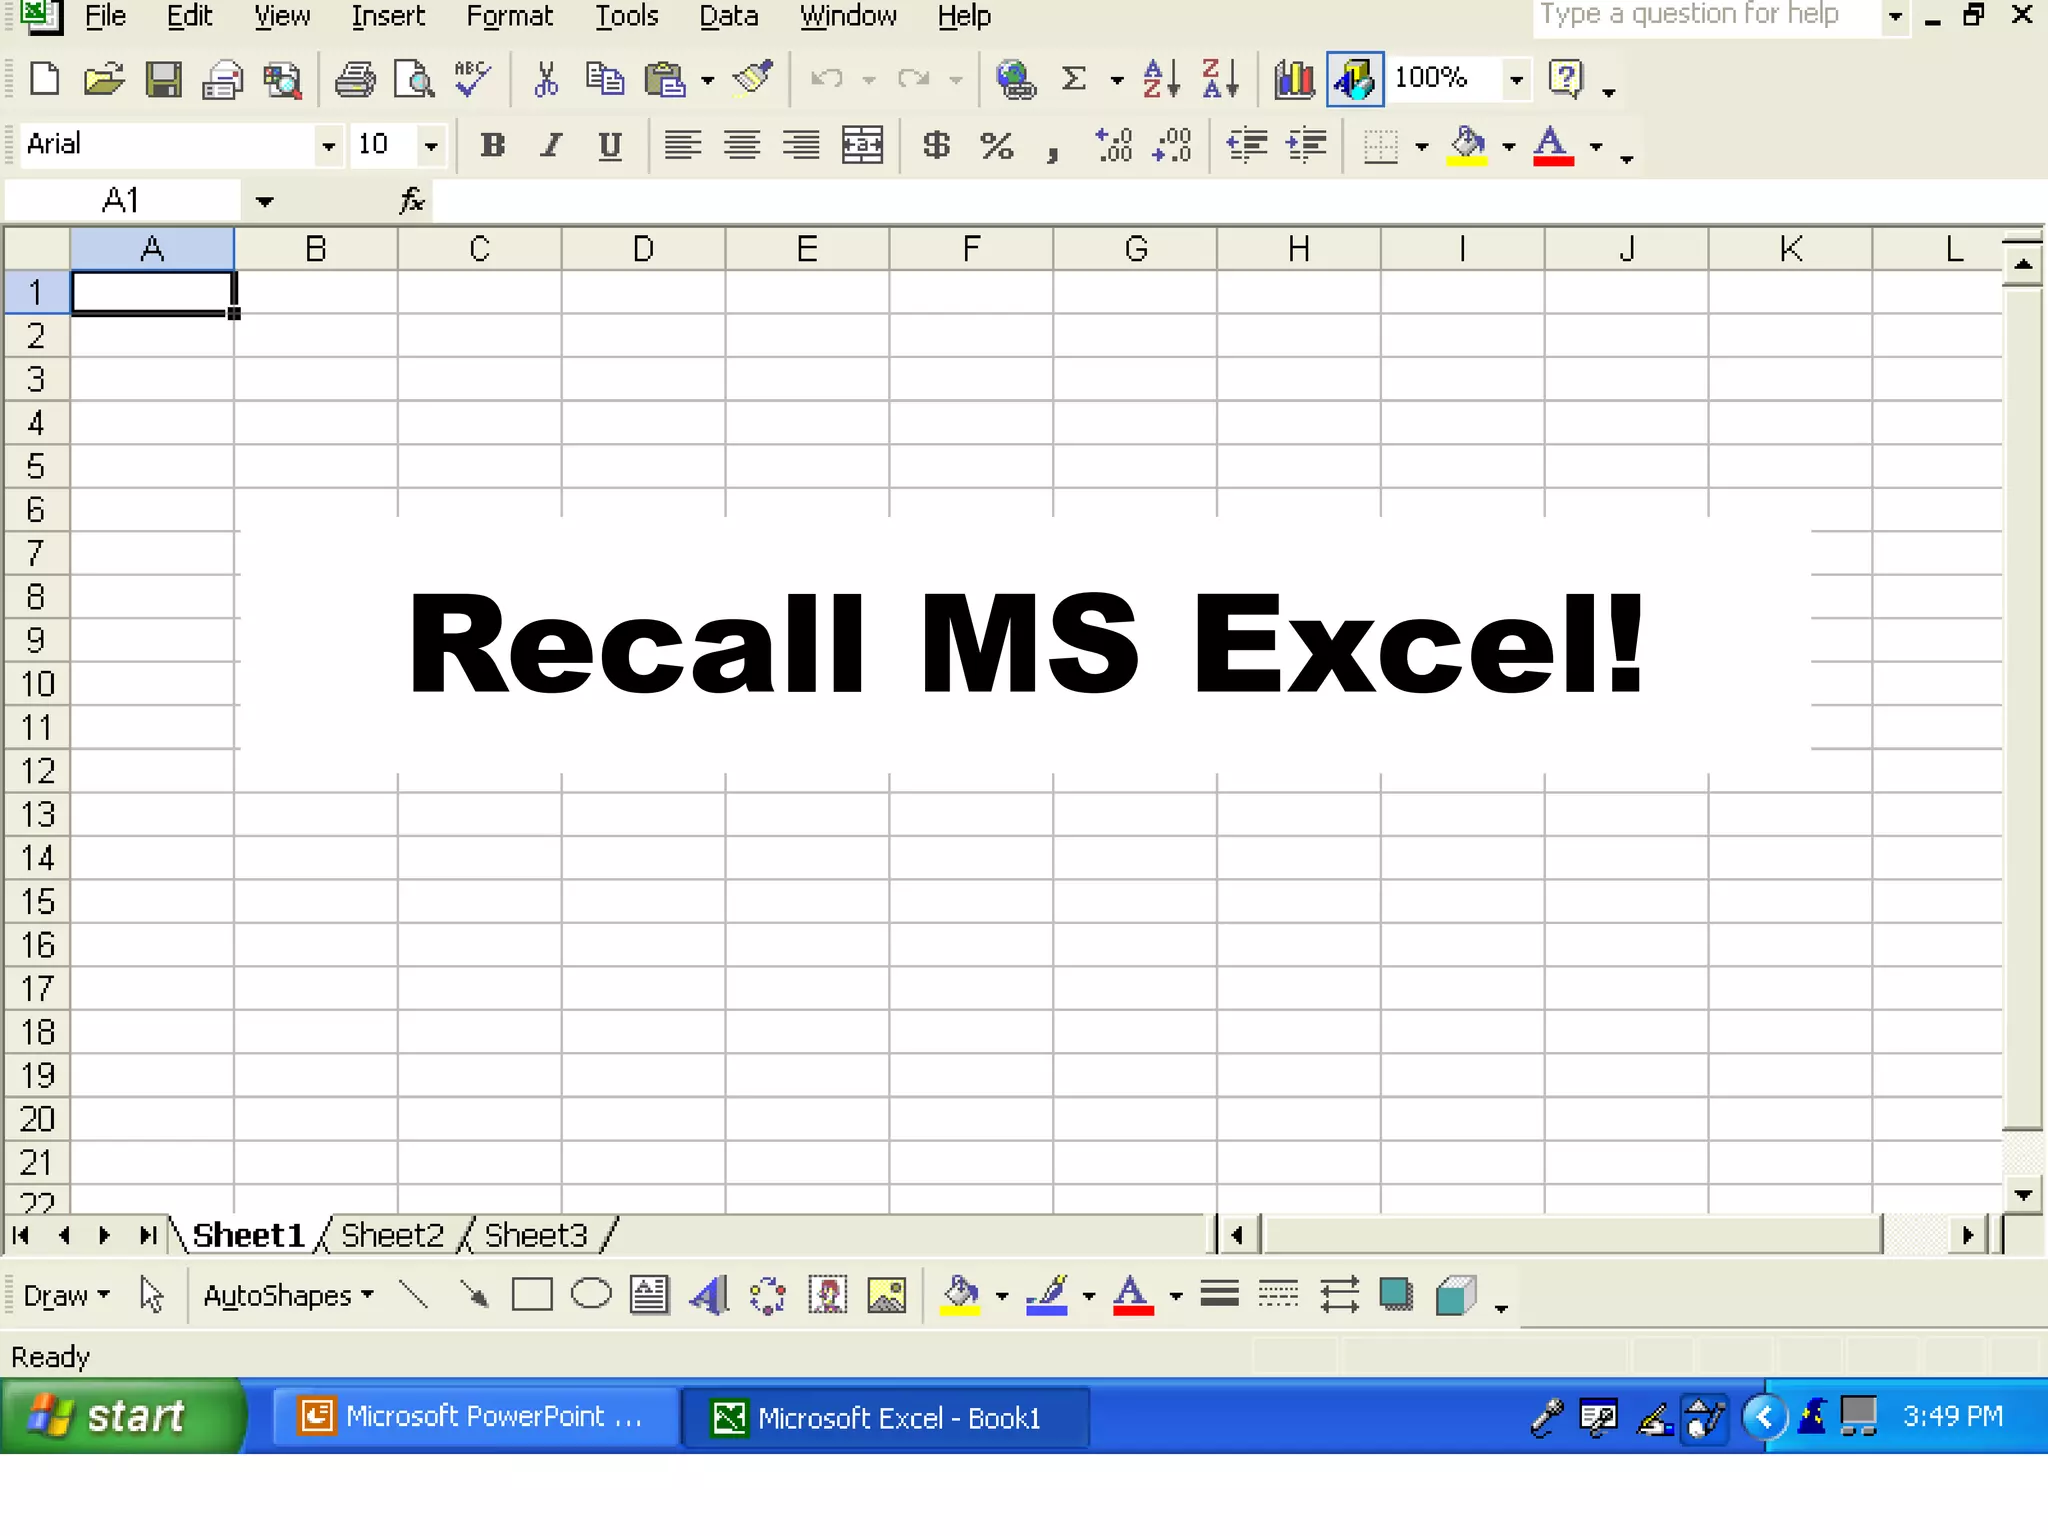Click the AutoSum sigma icon

click(1074, 79)
